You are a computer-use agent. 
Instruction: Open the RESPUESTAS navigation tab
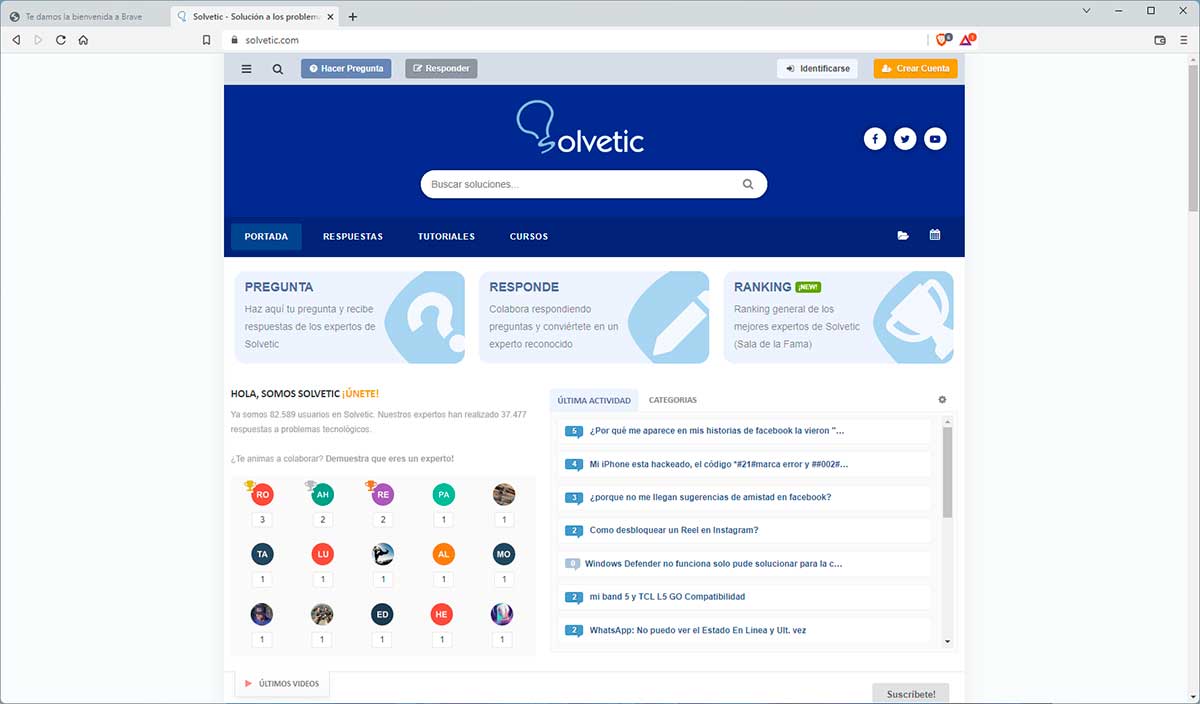point(353,237)
